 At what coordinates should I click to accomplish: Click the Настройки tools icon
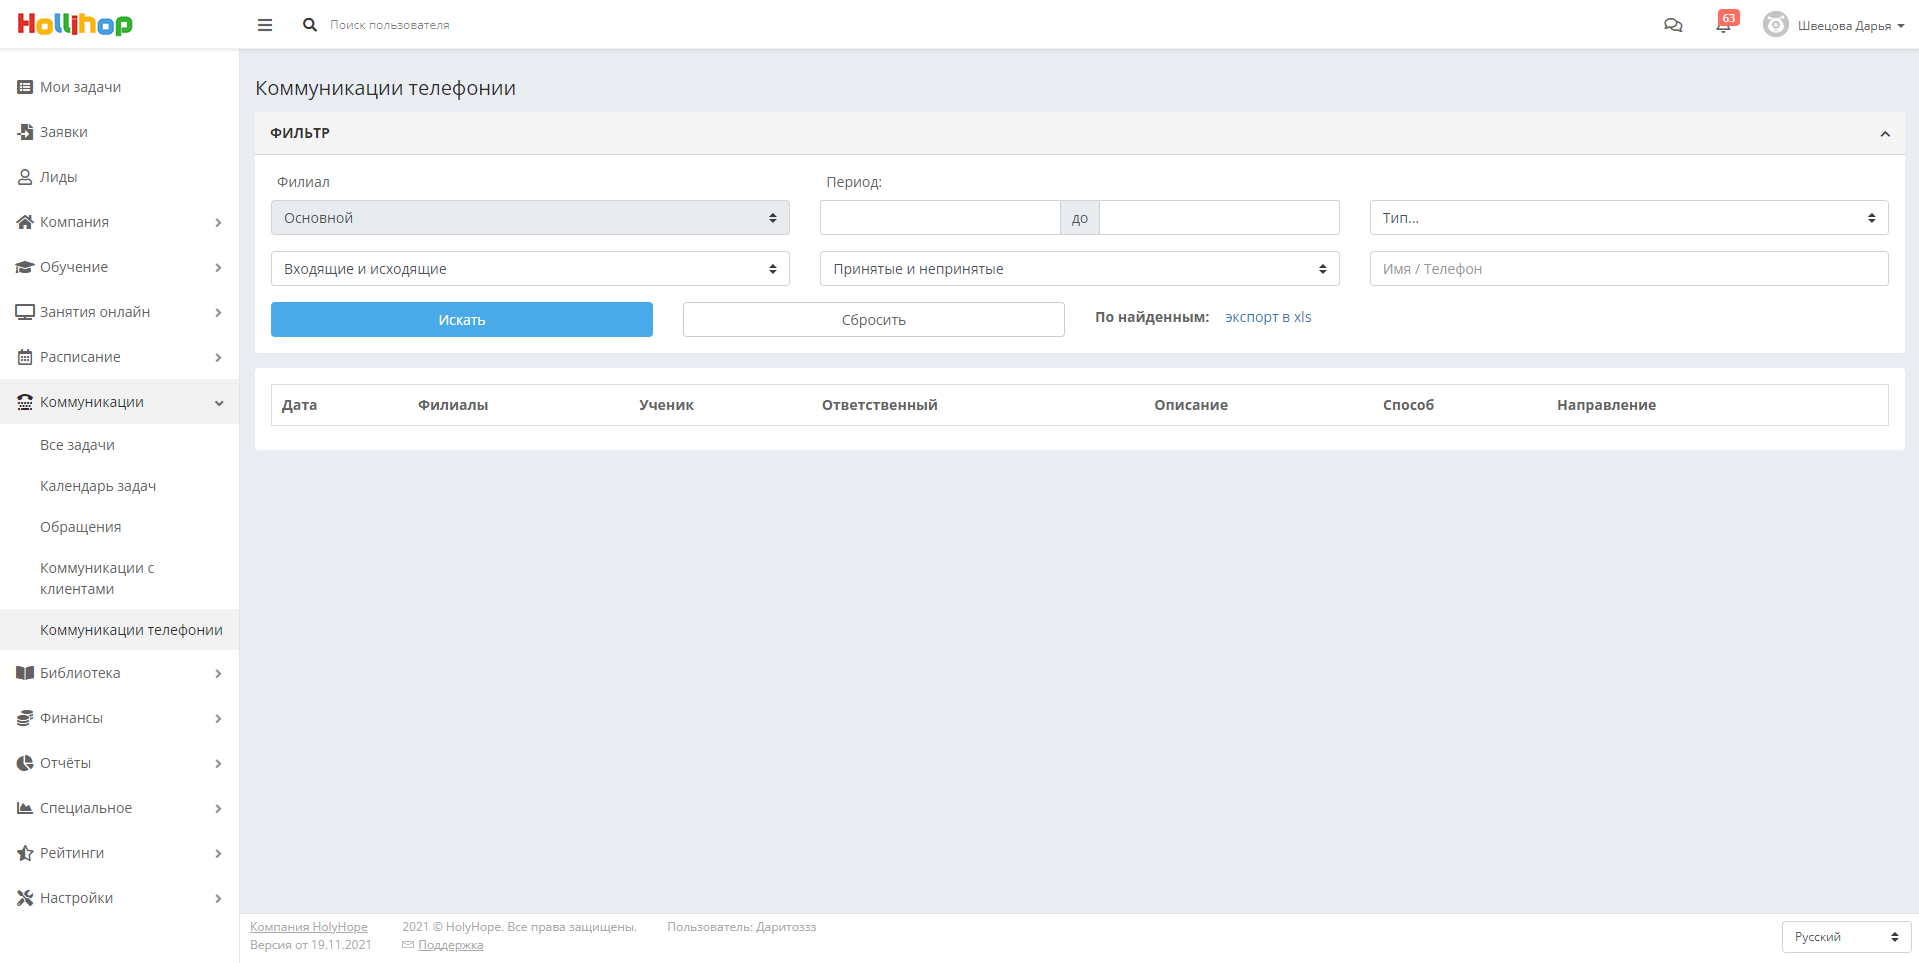(25, 898)
